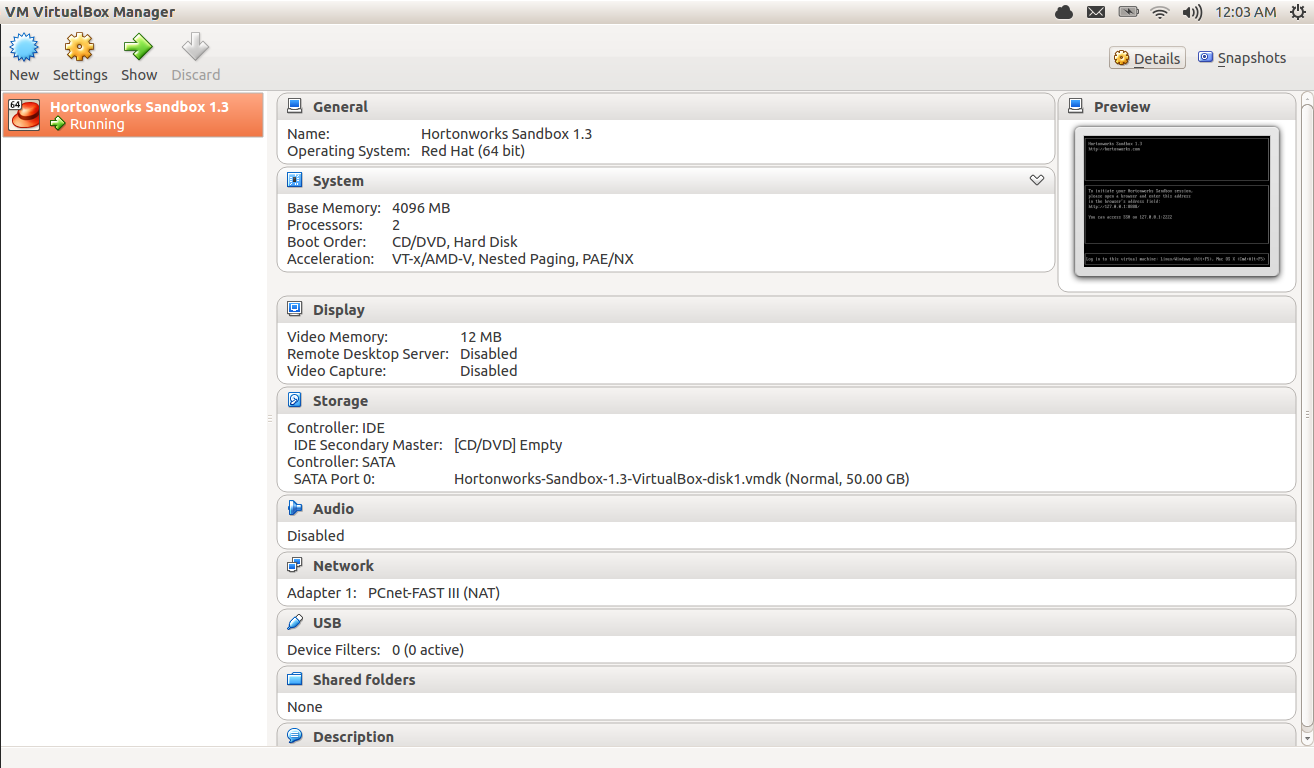Image resolution: width=1314 pixels, height=768 pixels.
Task: Open the Description header link
Action: point(353,737)
